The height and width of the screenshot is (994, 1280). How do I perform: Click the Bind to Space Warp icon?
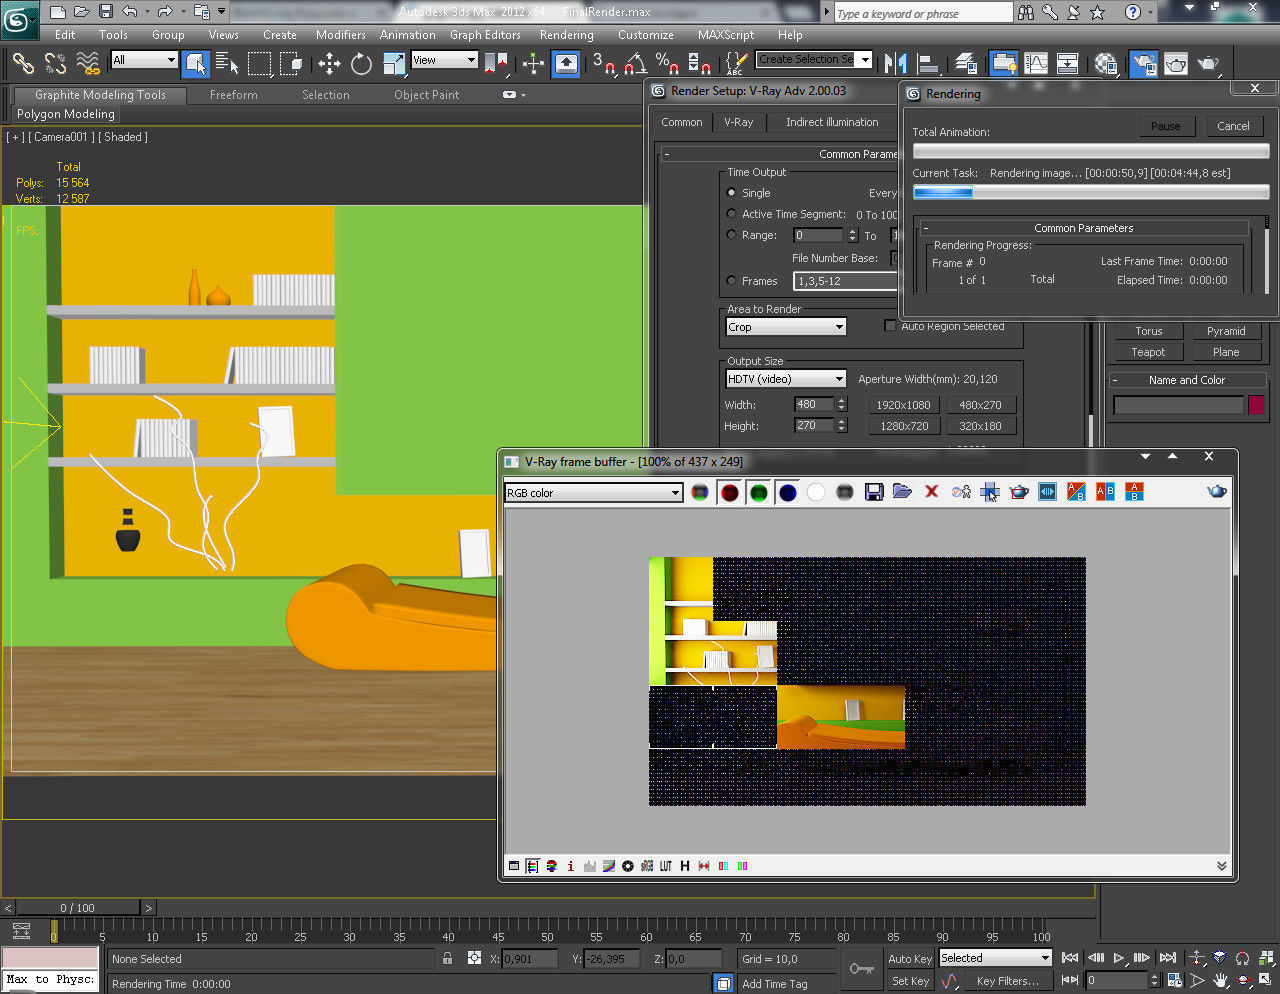[88, 64]
